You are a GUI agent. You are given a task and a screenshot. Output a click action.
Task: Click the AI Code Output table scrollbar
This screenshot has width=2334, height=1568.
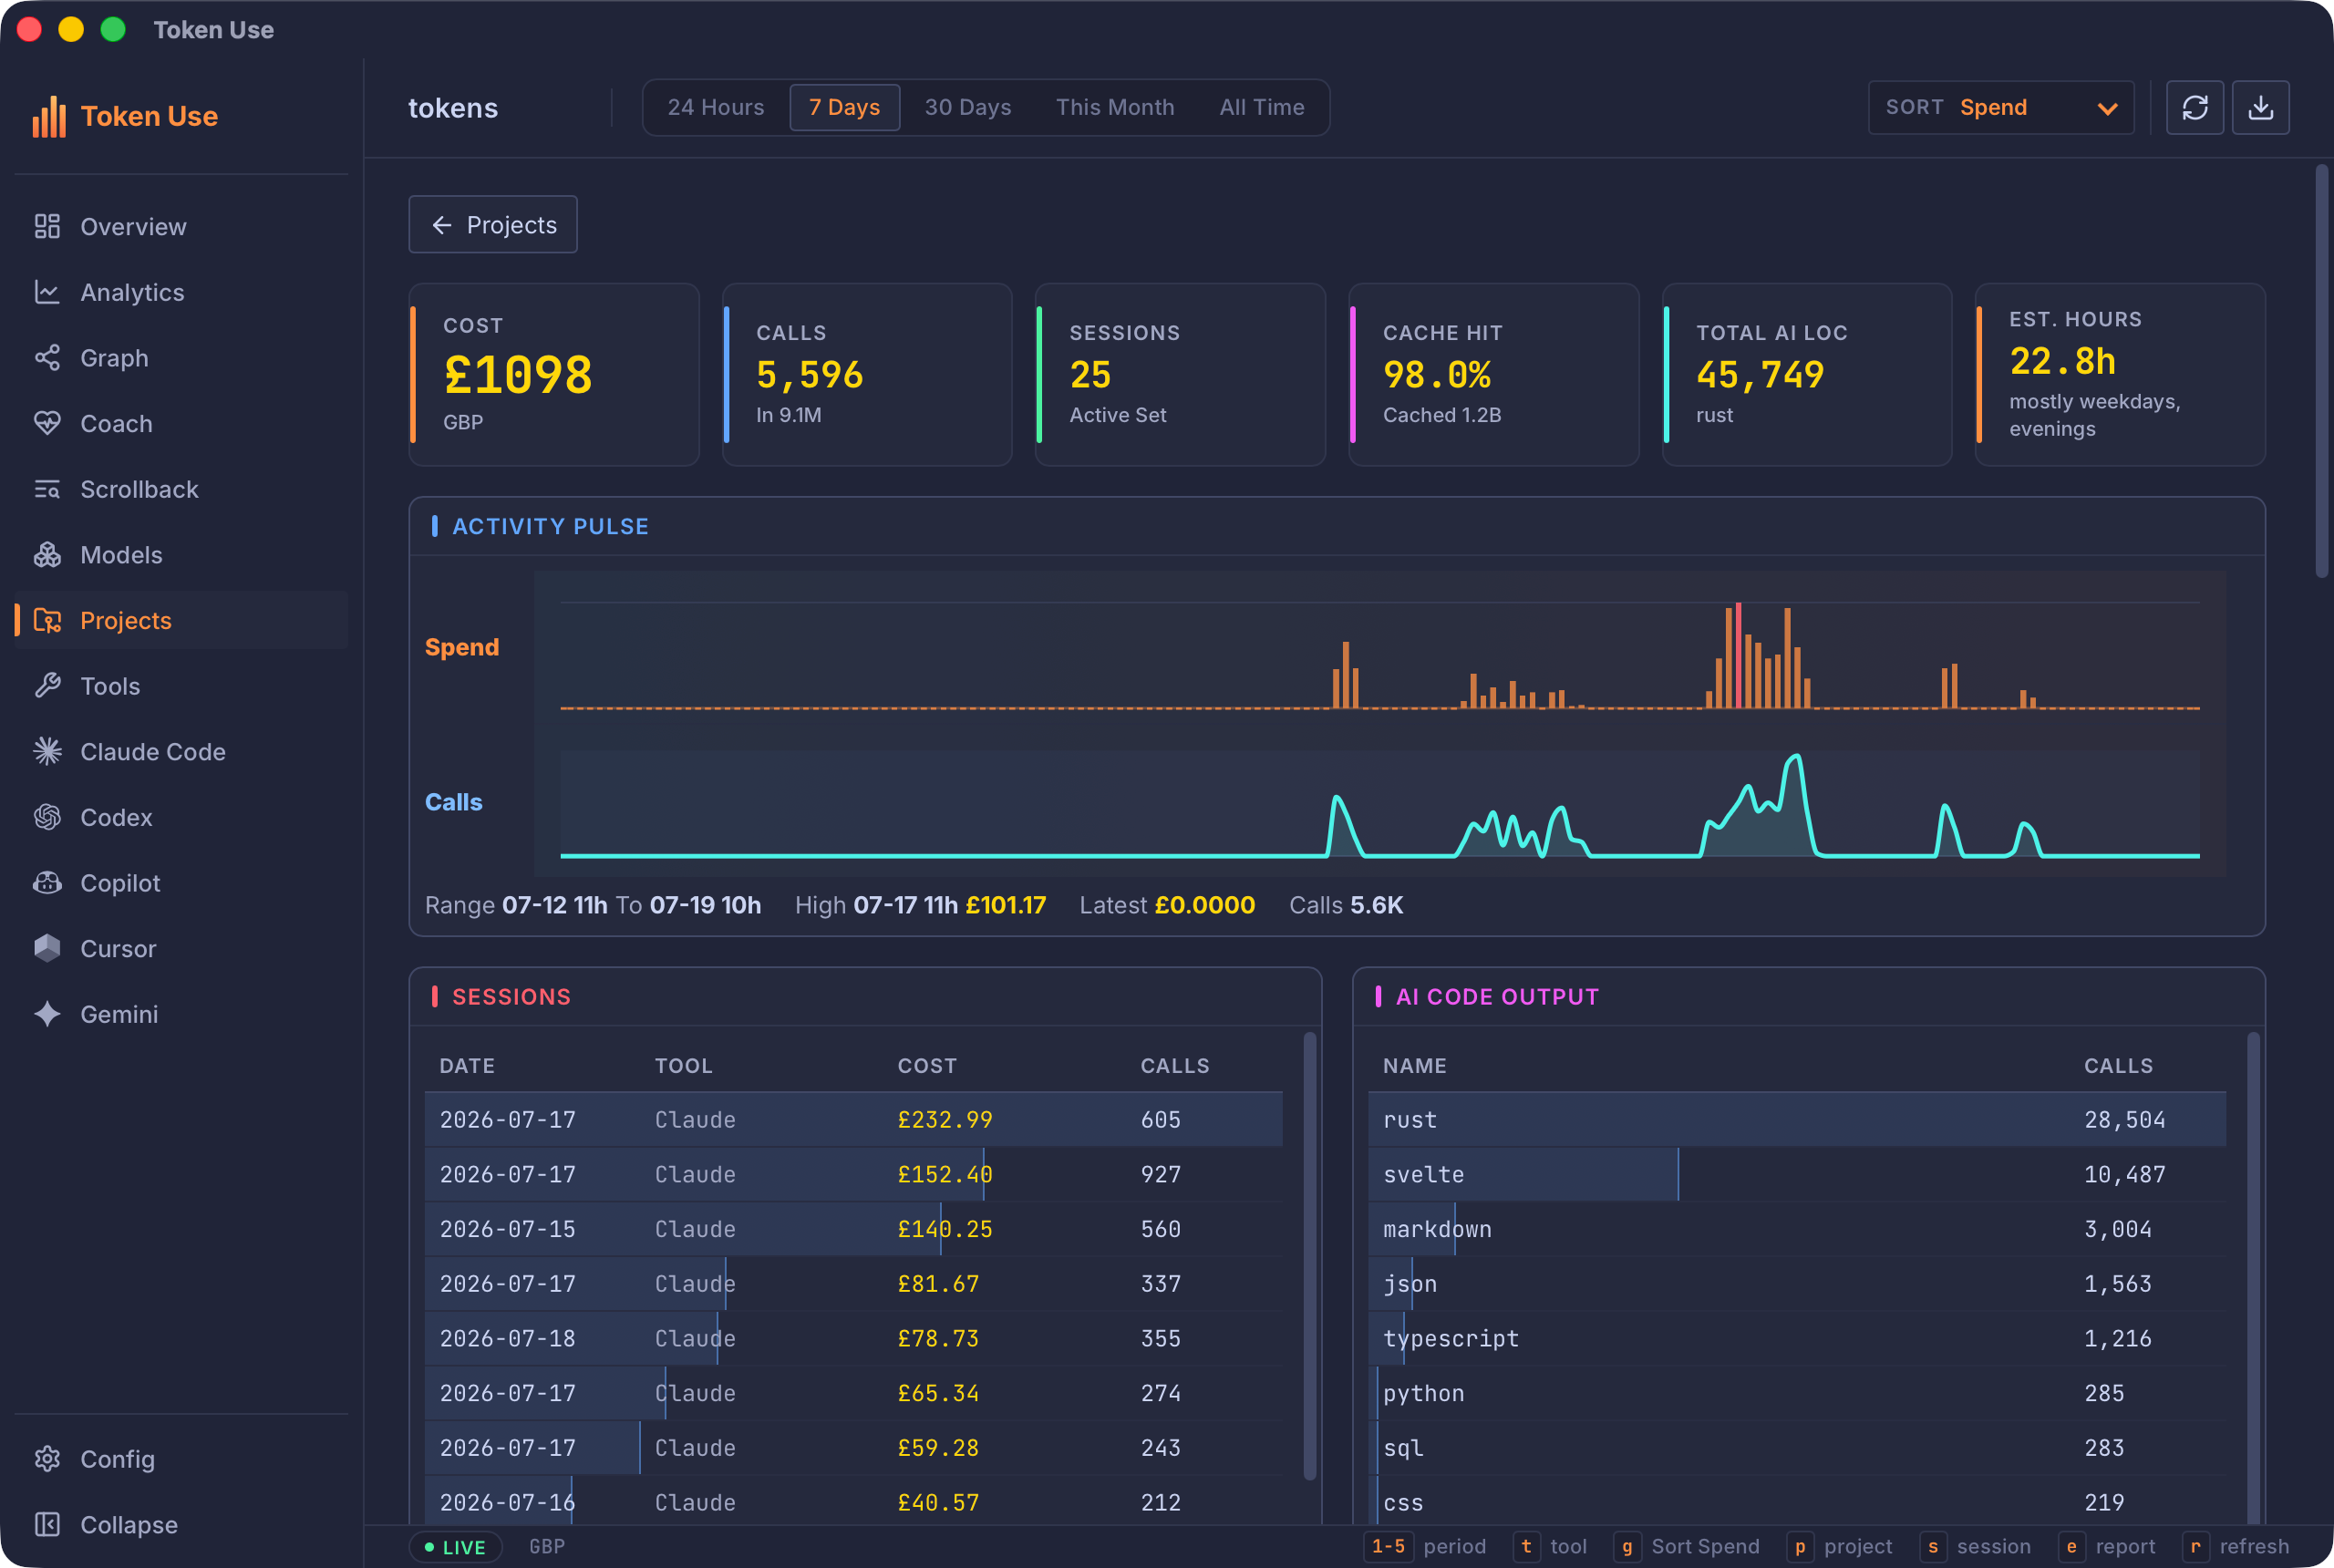(2253, 1278)
